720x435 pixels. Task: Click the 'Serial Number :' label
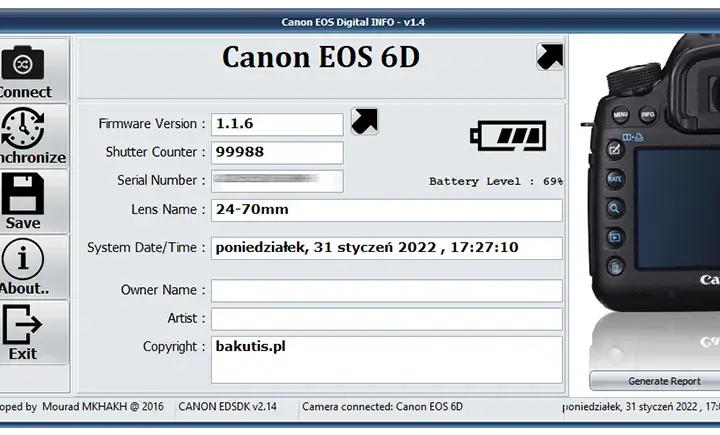tap(161, 181)
